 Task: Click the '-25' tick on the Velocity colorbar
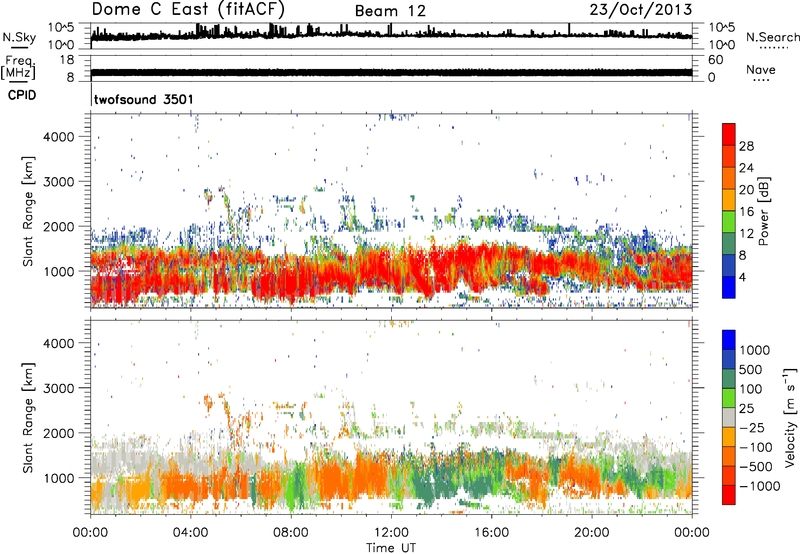[x=751, y=427]
